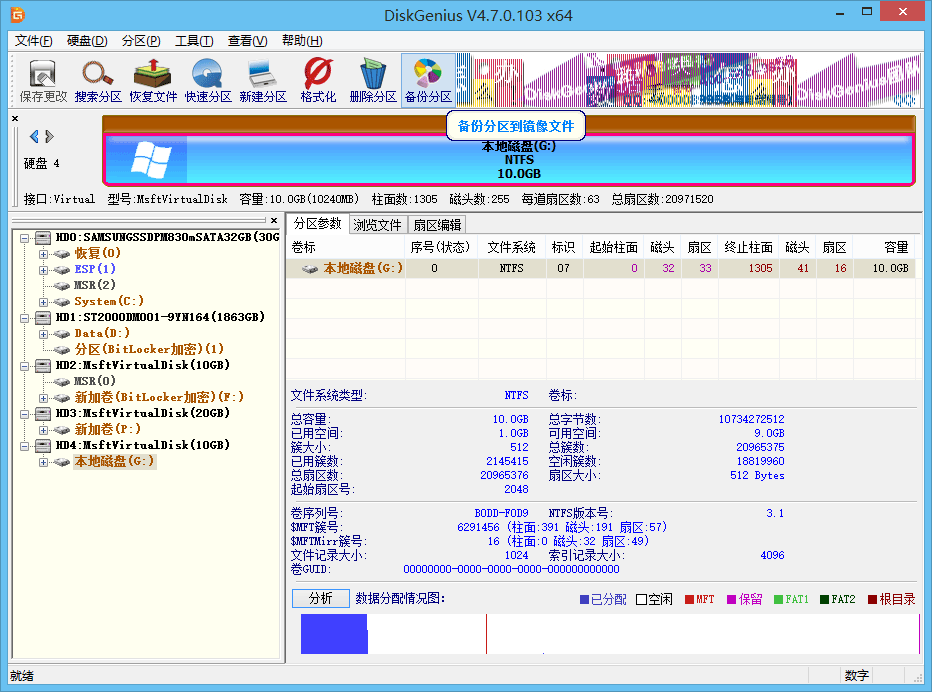The image size is (932, 692).
Task: Close the disk map panel with the small X
Action: tap(15, 118)
